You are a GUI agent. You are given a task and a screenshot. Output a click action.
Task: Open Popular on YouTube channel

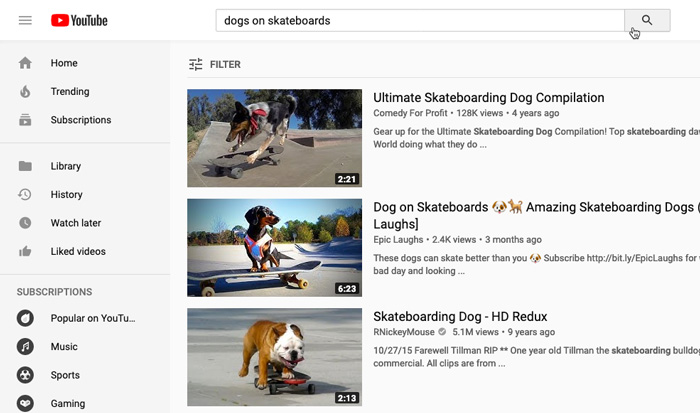pyautogui.click(x=92, y=319)
